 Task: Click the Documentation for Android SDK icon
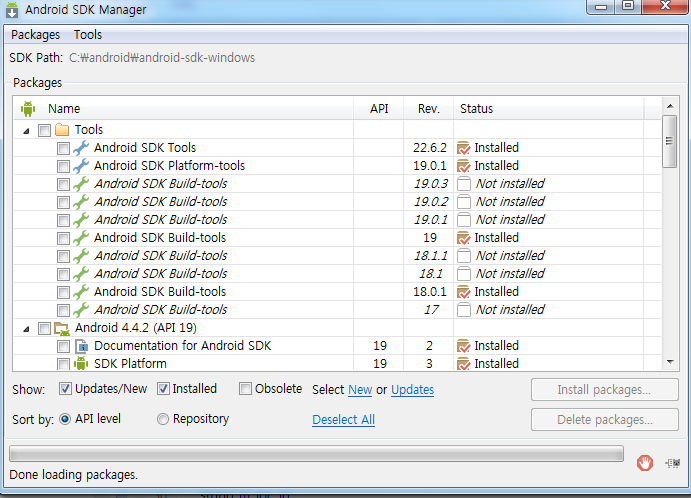click(81, 346)
